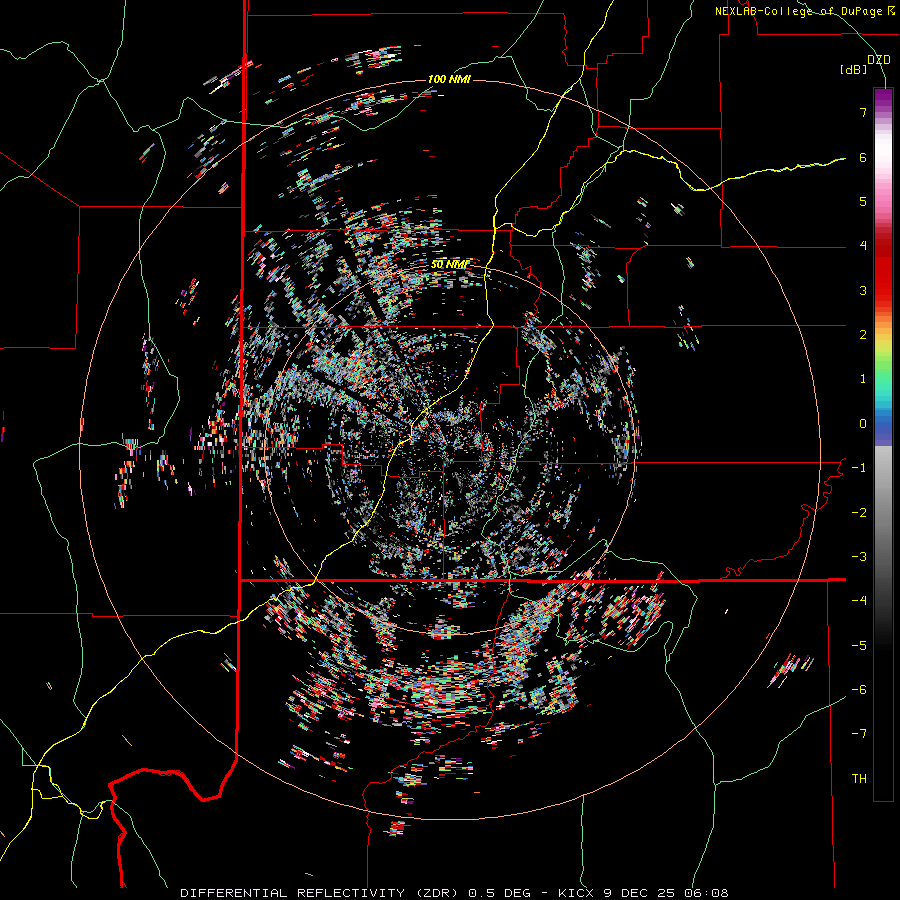Select the positive 5 value on the scale

[x=863, y=201]
